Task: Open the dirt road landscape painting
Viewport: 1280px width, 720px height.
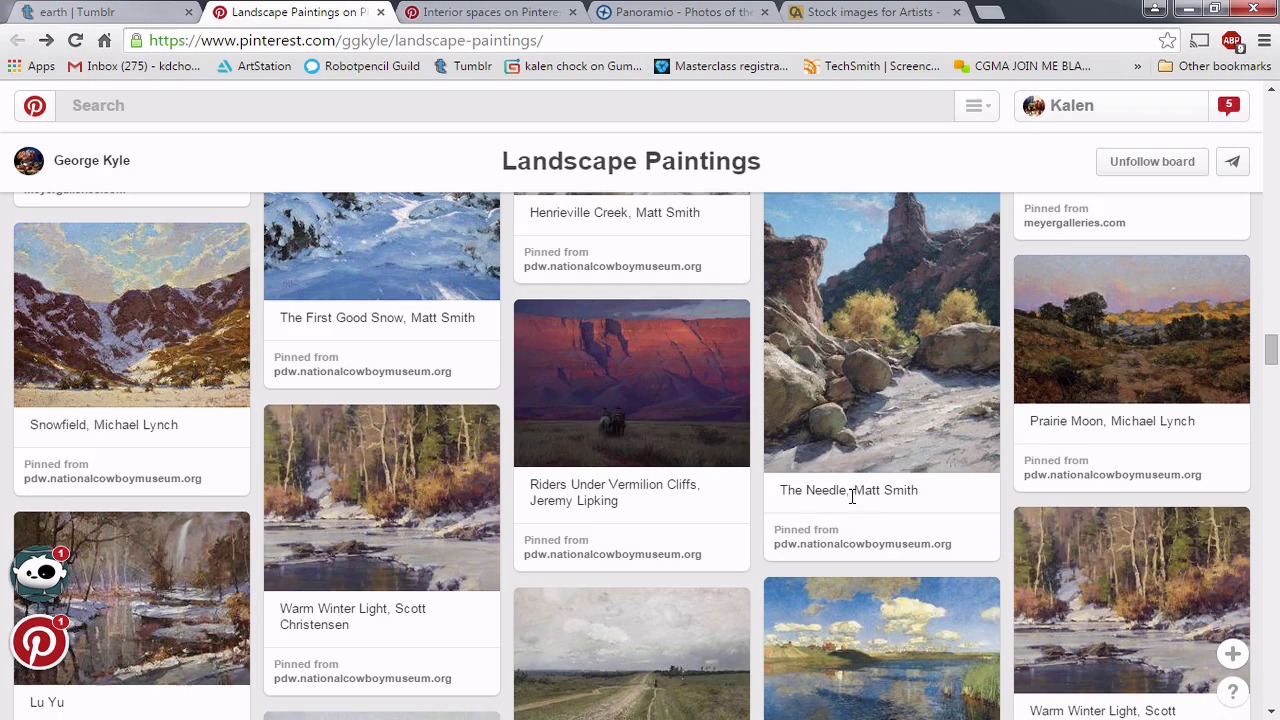Action: tap(632, 654)
